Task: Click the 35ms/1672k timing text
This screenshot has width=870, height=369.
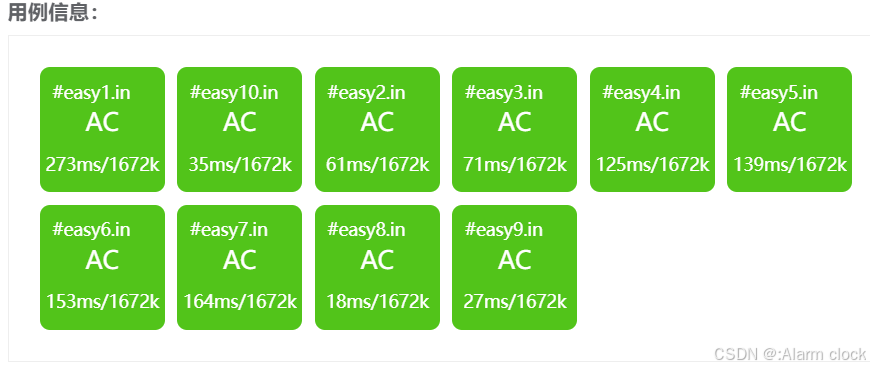Action: pyautogui.click(x=240, y=165)
